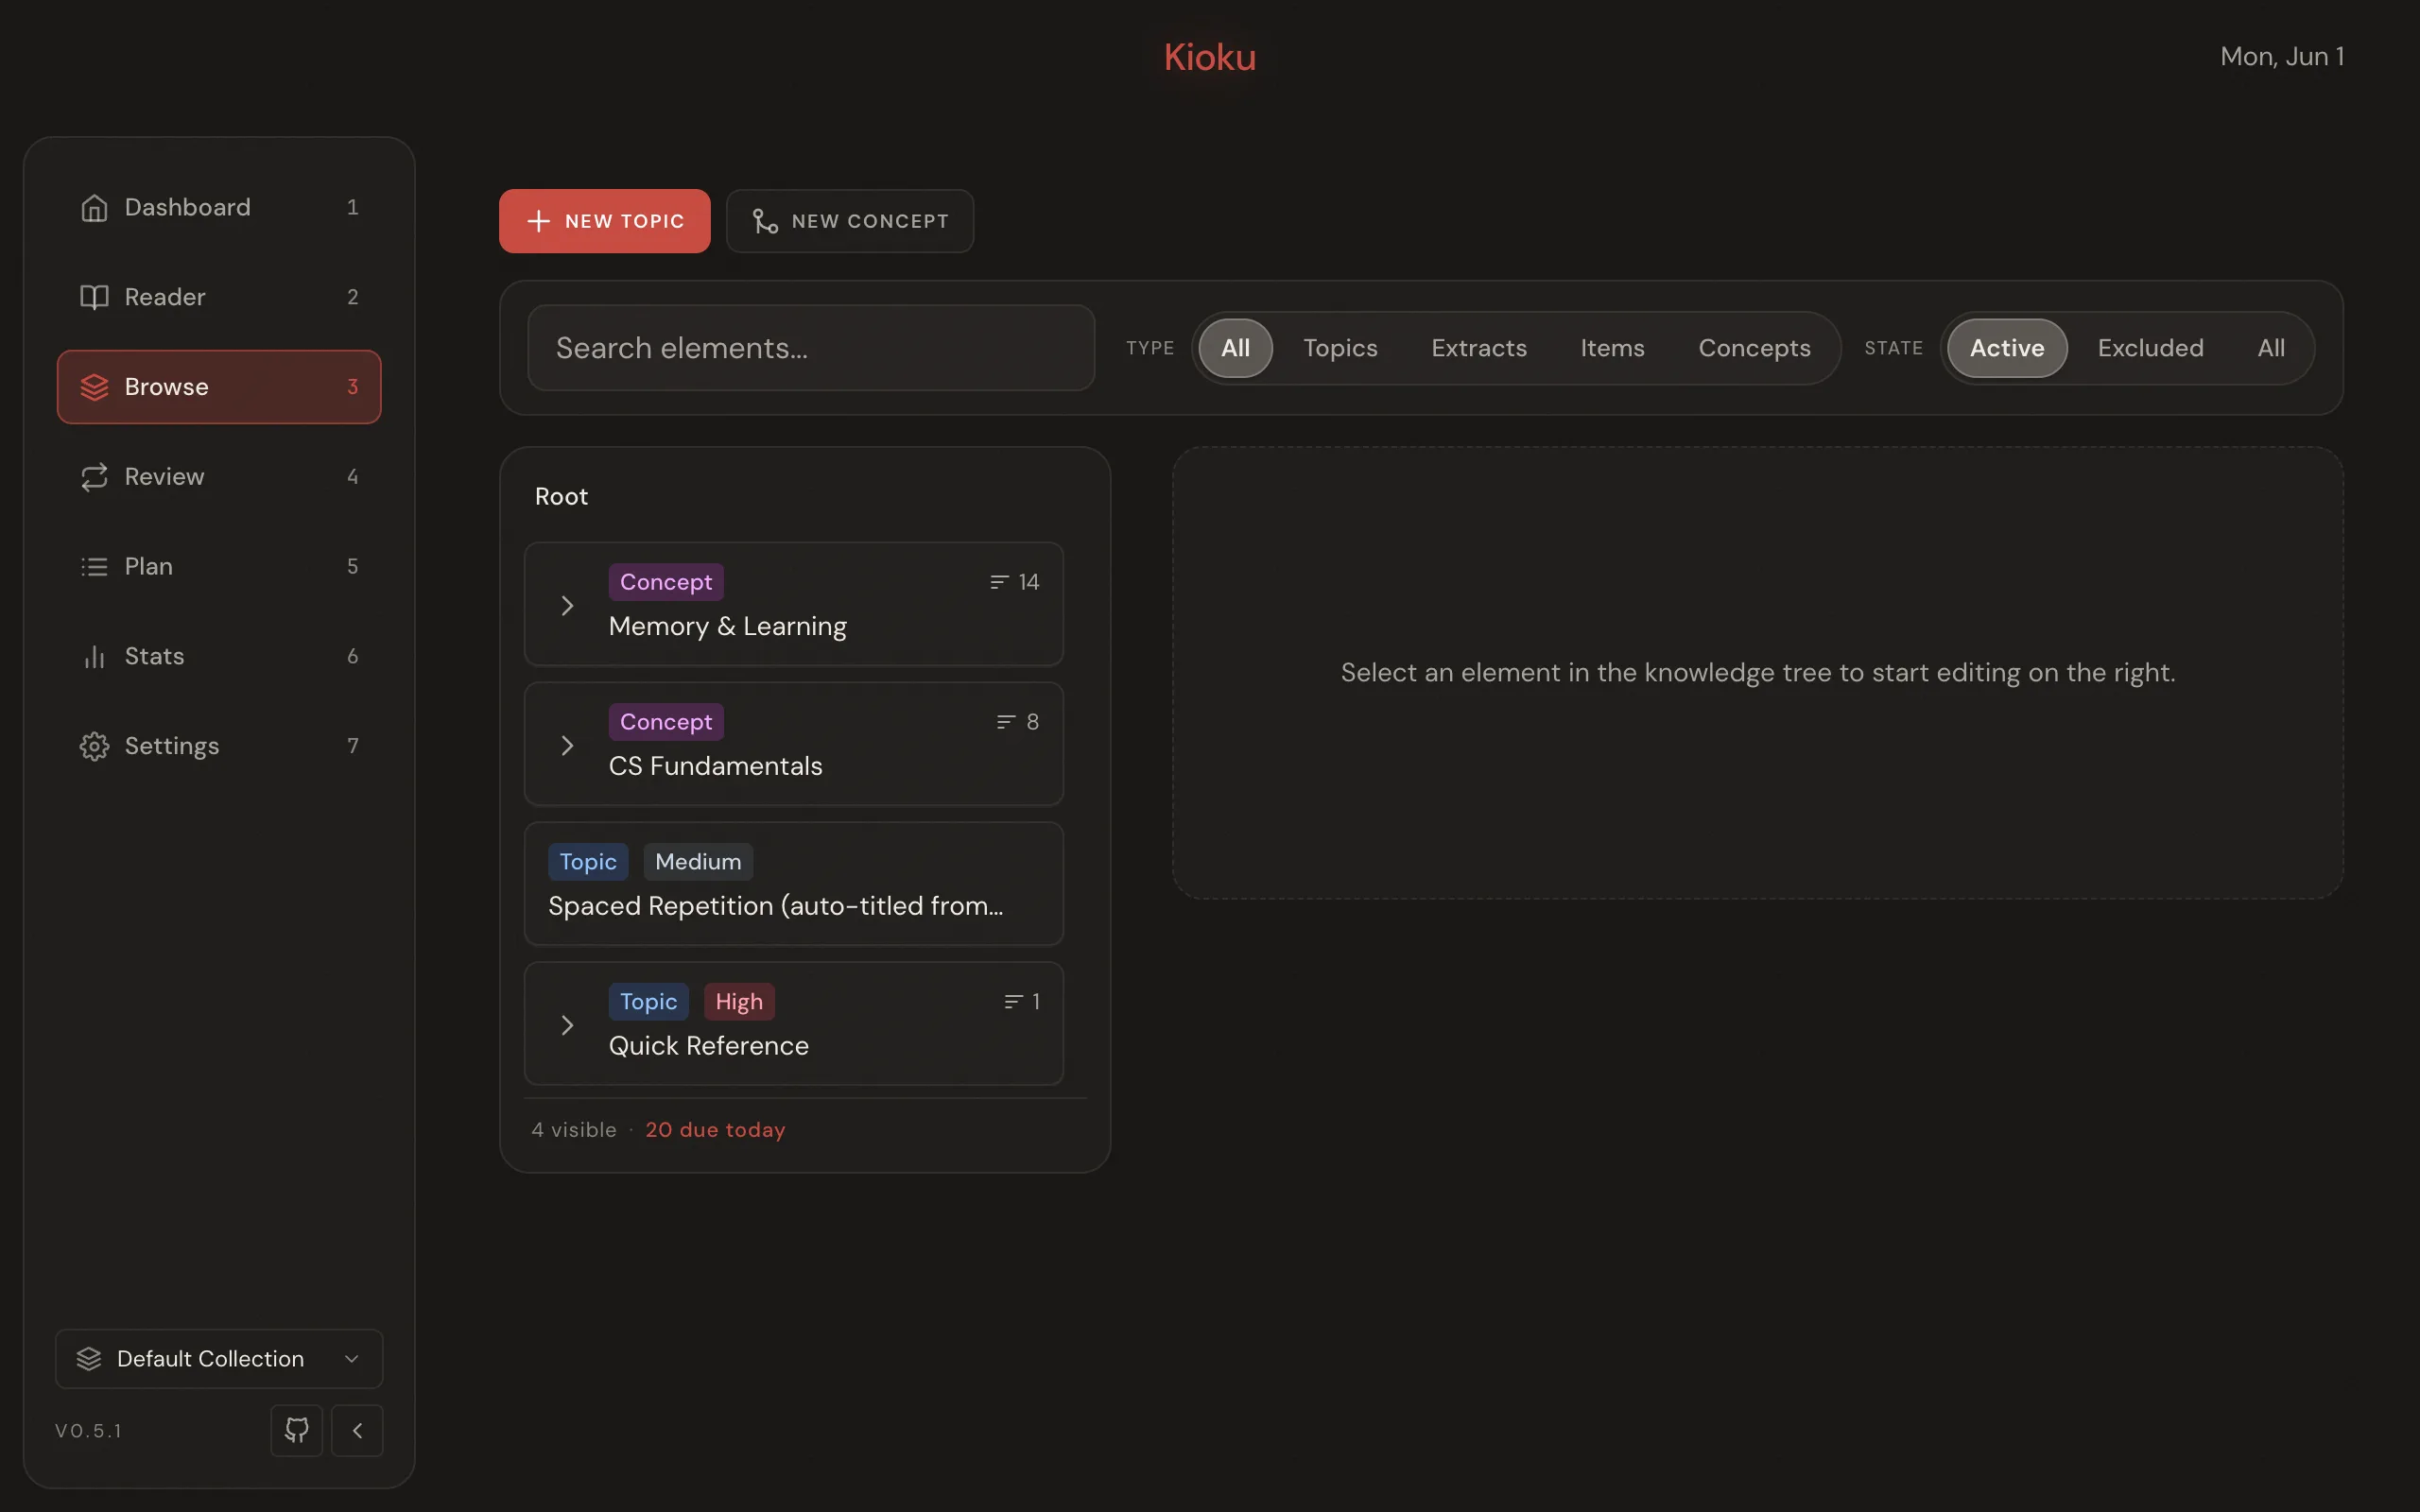Click the Topic badge on Quick Reference
This screenshot has width=2420, height=1512.
[x=648, y=1002]
